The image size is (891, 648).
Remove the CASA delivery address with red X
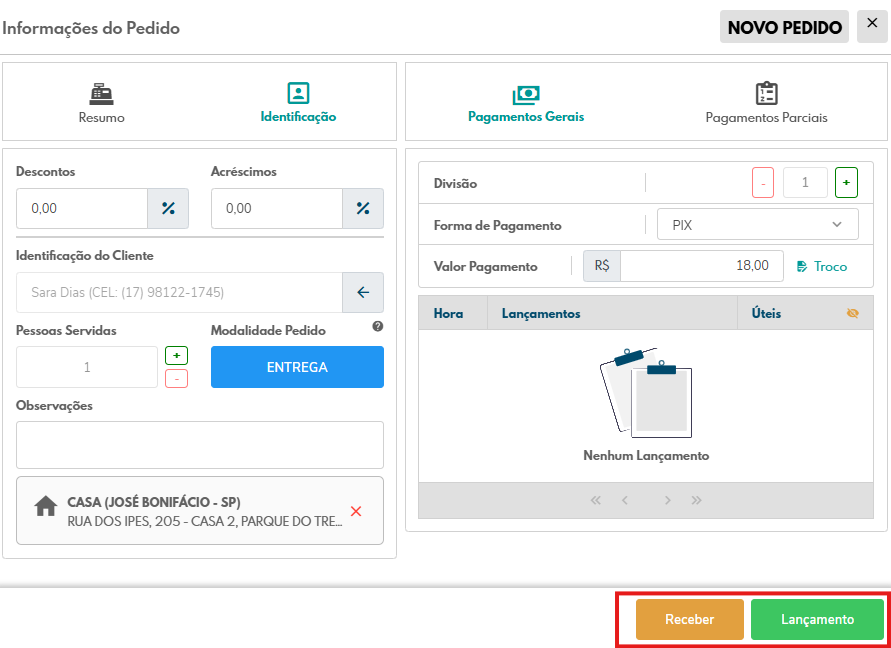[x=356, y=511]
